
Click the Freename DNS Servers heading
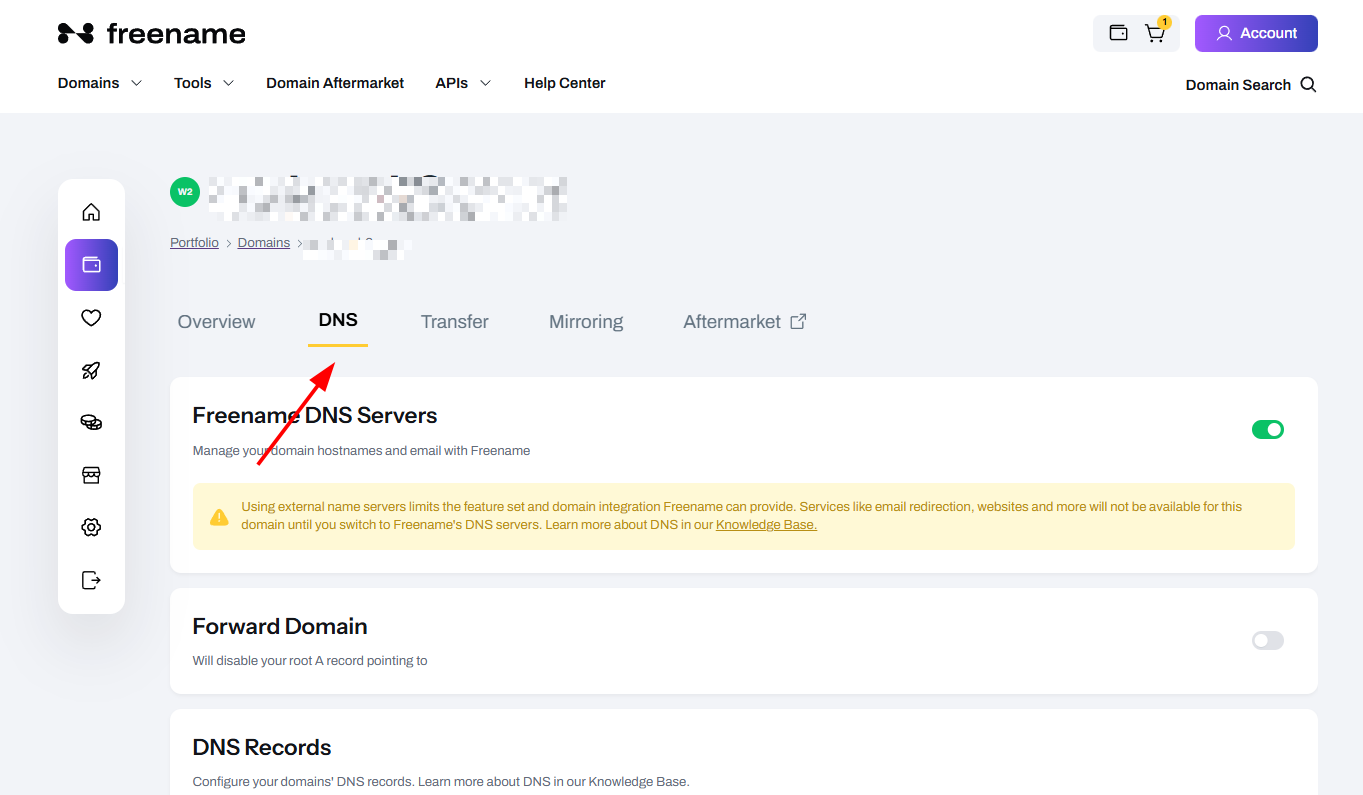click(315, 415)
